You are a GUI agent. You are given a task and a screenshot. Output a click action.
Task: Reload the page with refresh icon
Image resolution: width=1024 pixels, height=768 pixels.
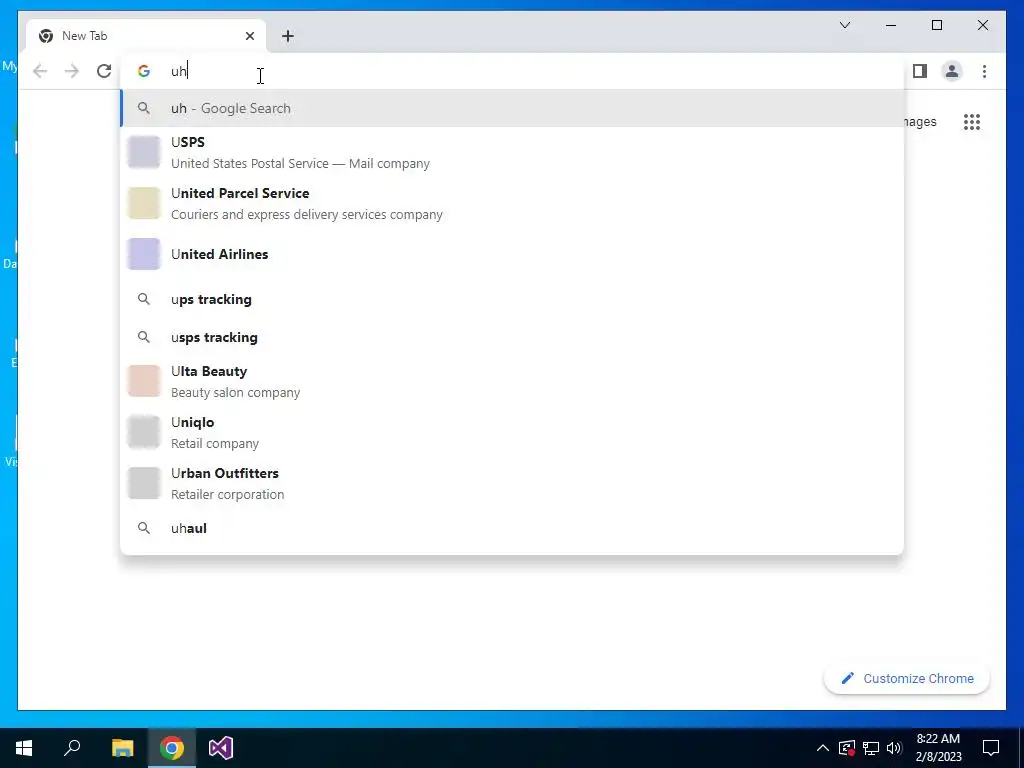[104, 71]
